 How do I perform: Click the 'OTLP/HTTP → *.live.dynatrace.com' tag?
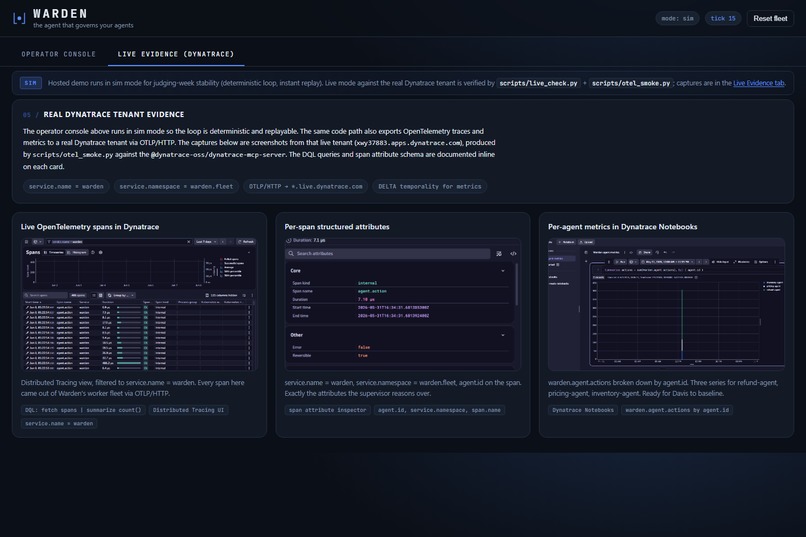coord(306,187)
